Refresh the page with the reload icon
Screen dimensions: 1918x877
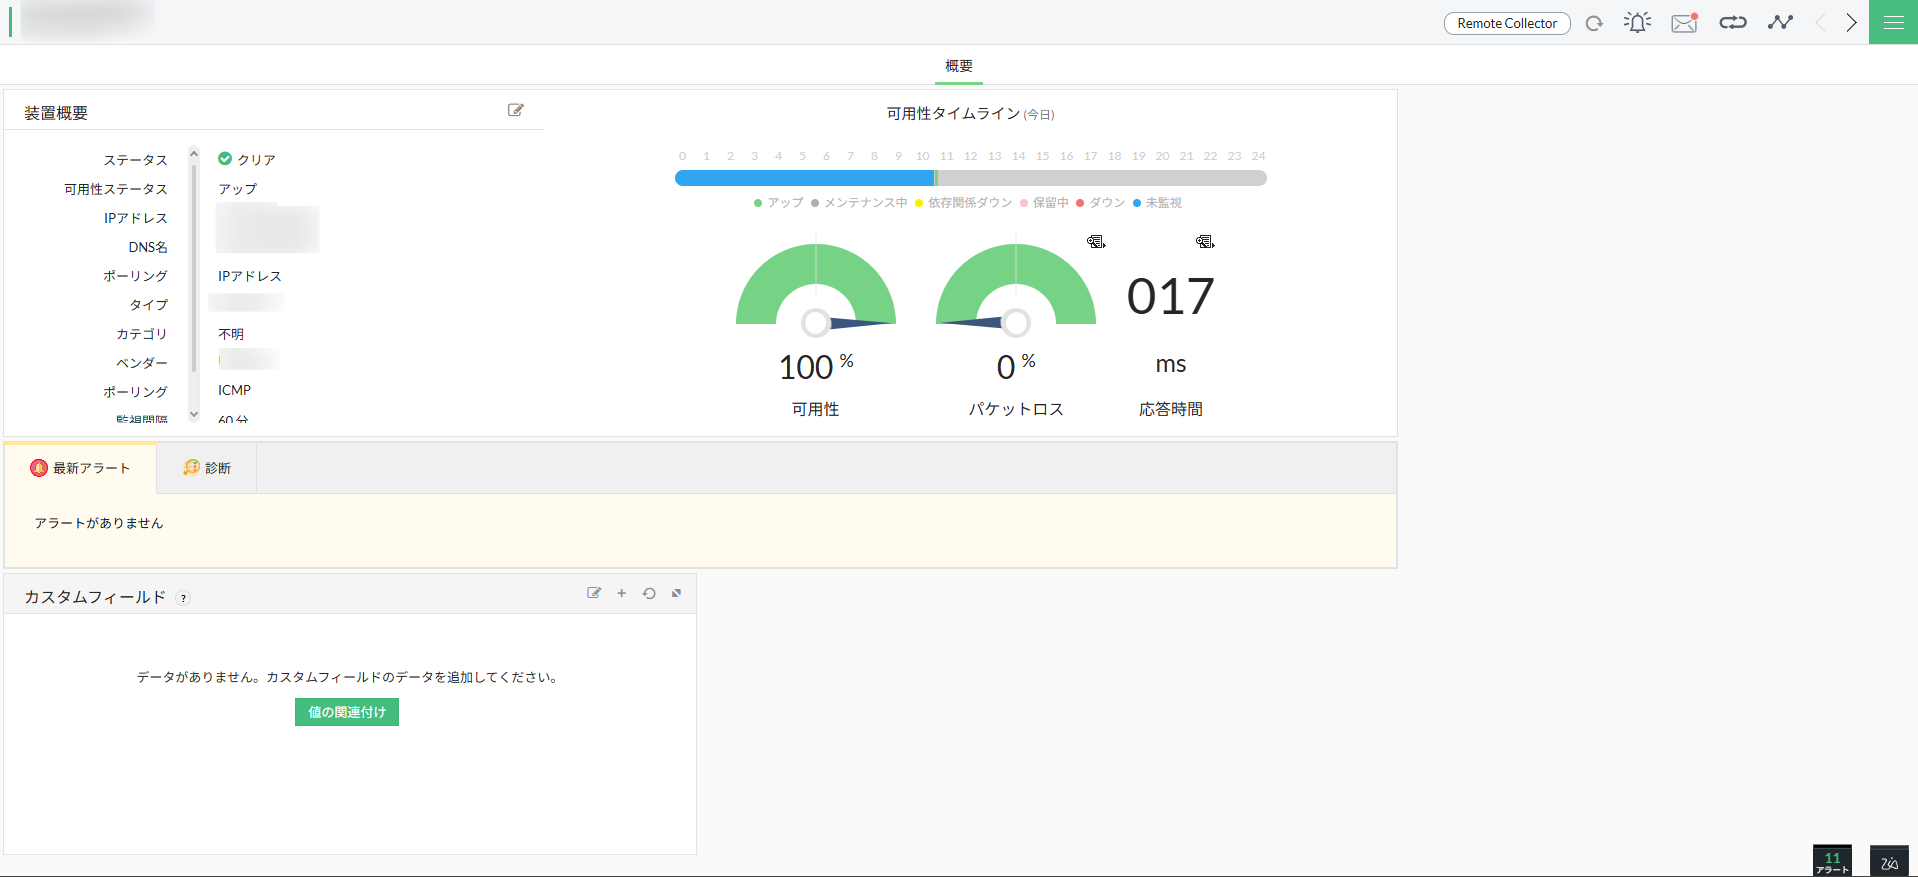pyautogui.click(x=1594, y=23)
